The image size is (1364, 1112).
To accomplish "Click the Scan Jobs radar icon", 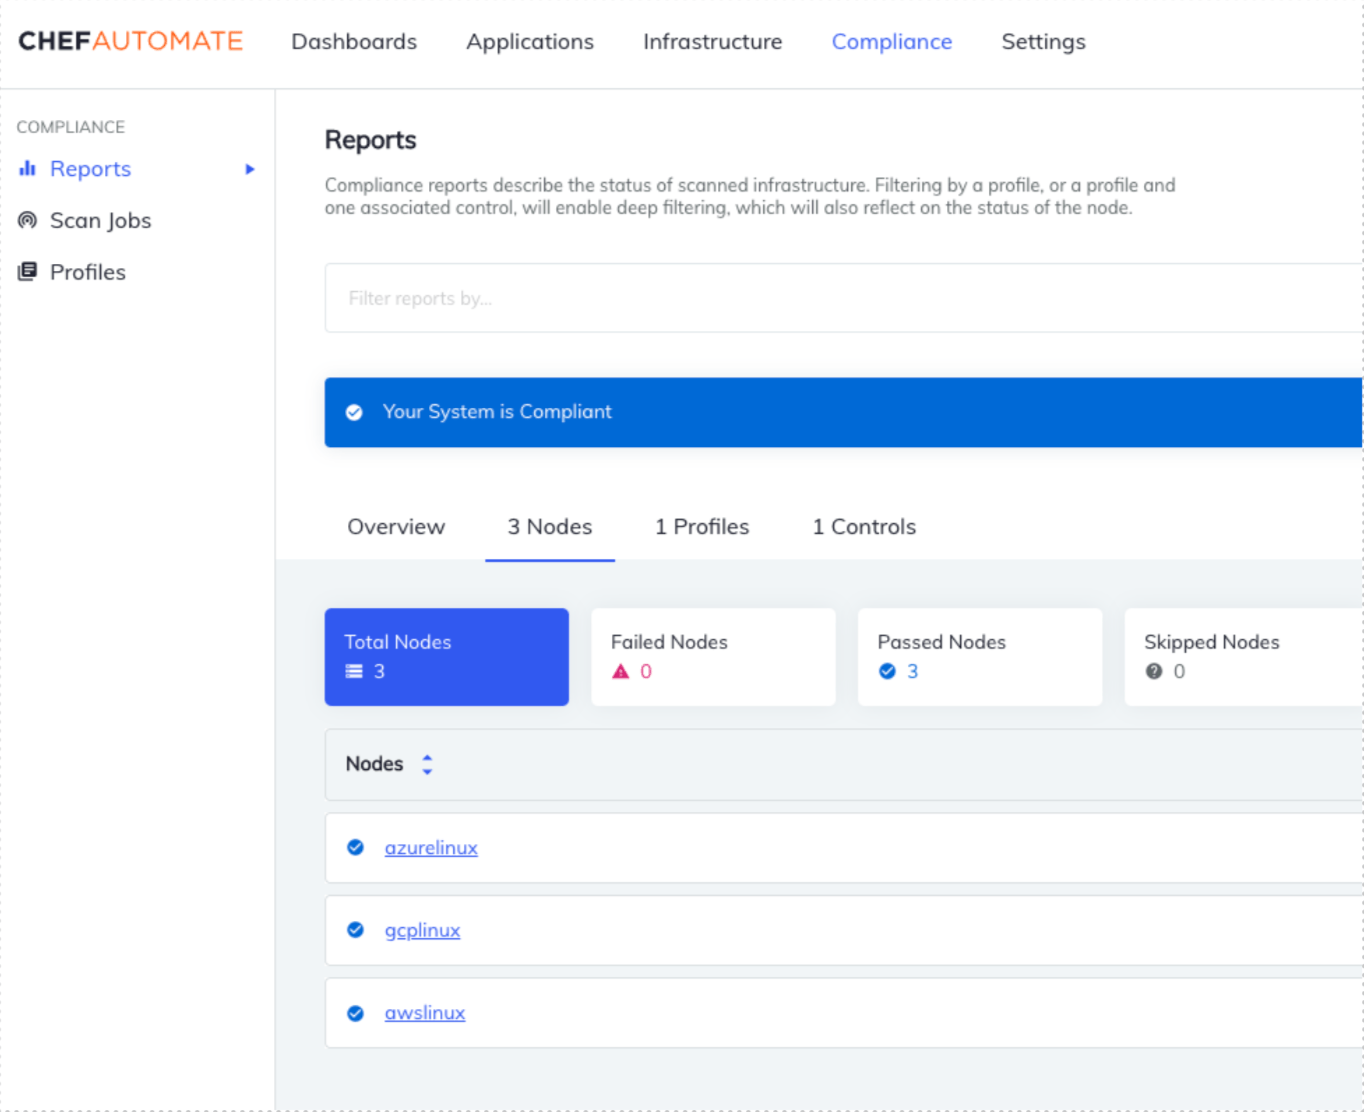I will pos(27,220).
